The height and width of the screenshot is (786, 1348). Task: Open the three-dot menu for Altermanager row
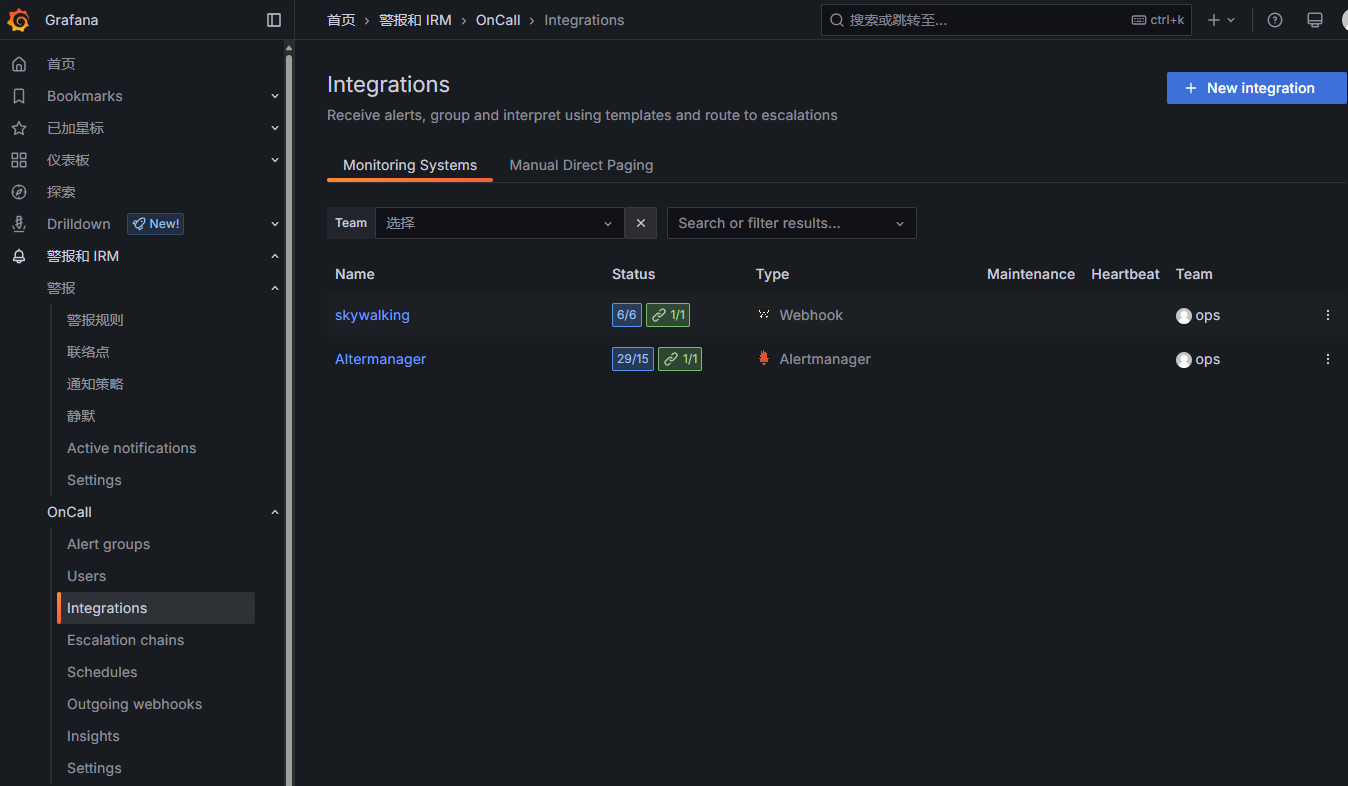[1328, 359]
